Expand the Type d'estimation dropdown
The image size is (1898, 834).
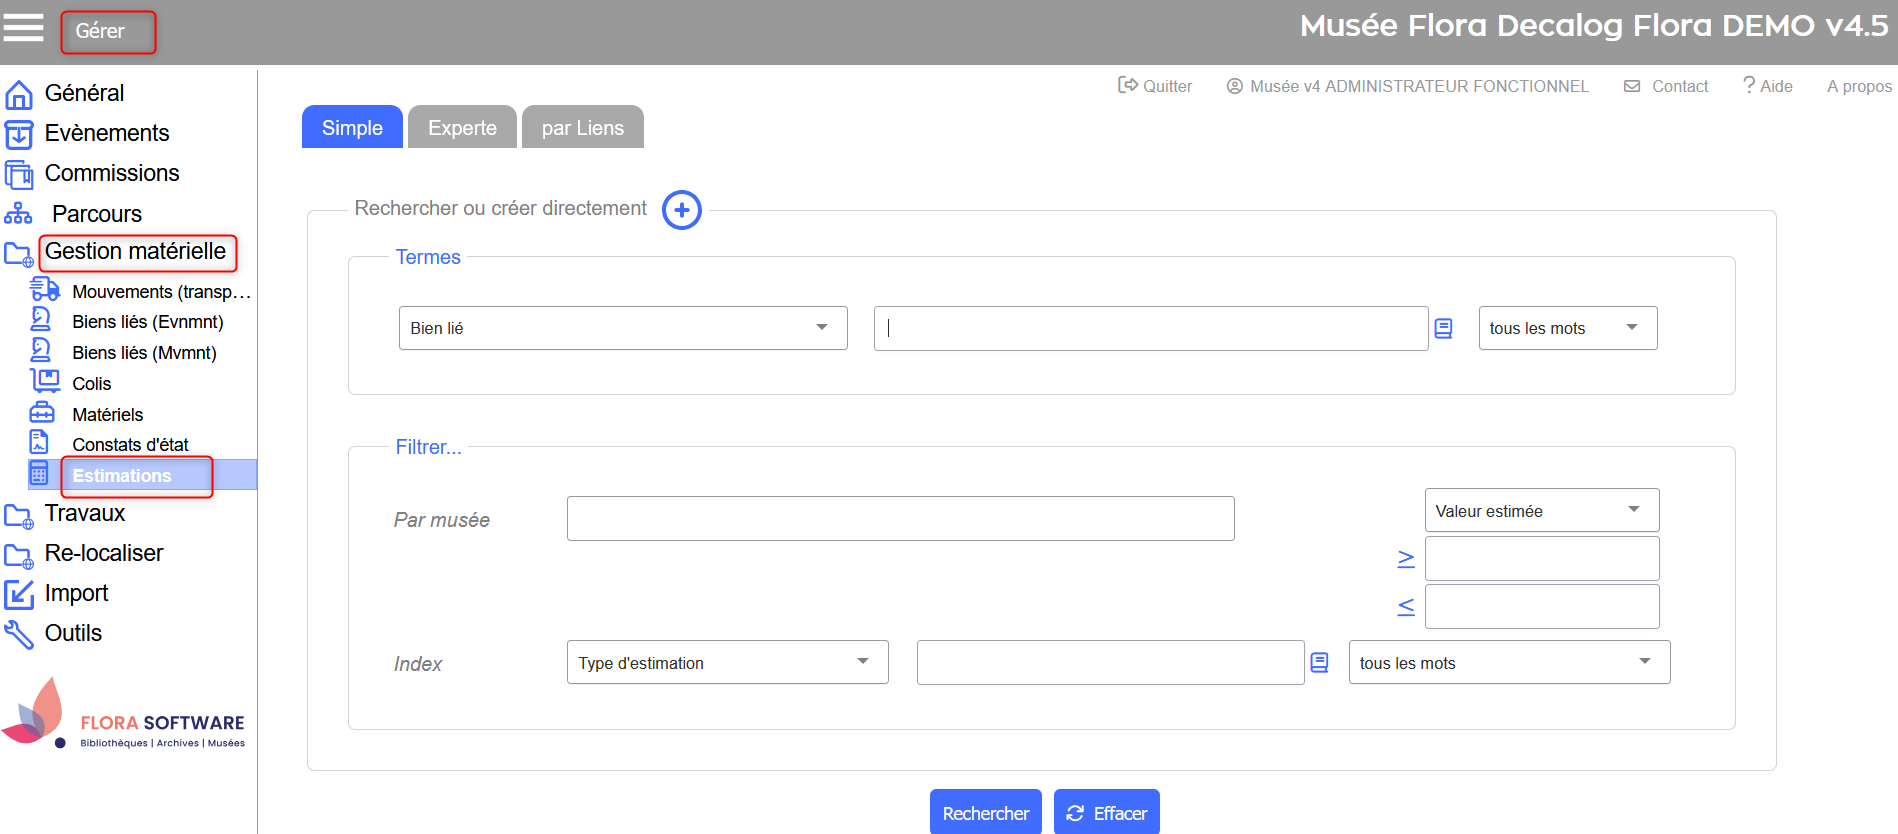727,662
